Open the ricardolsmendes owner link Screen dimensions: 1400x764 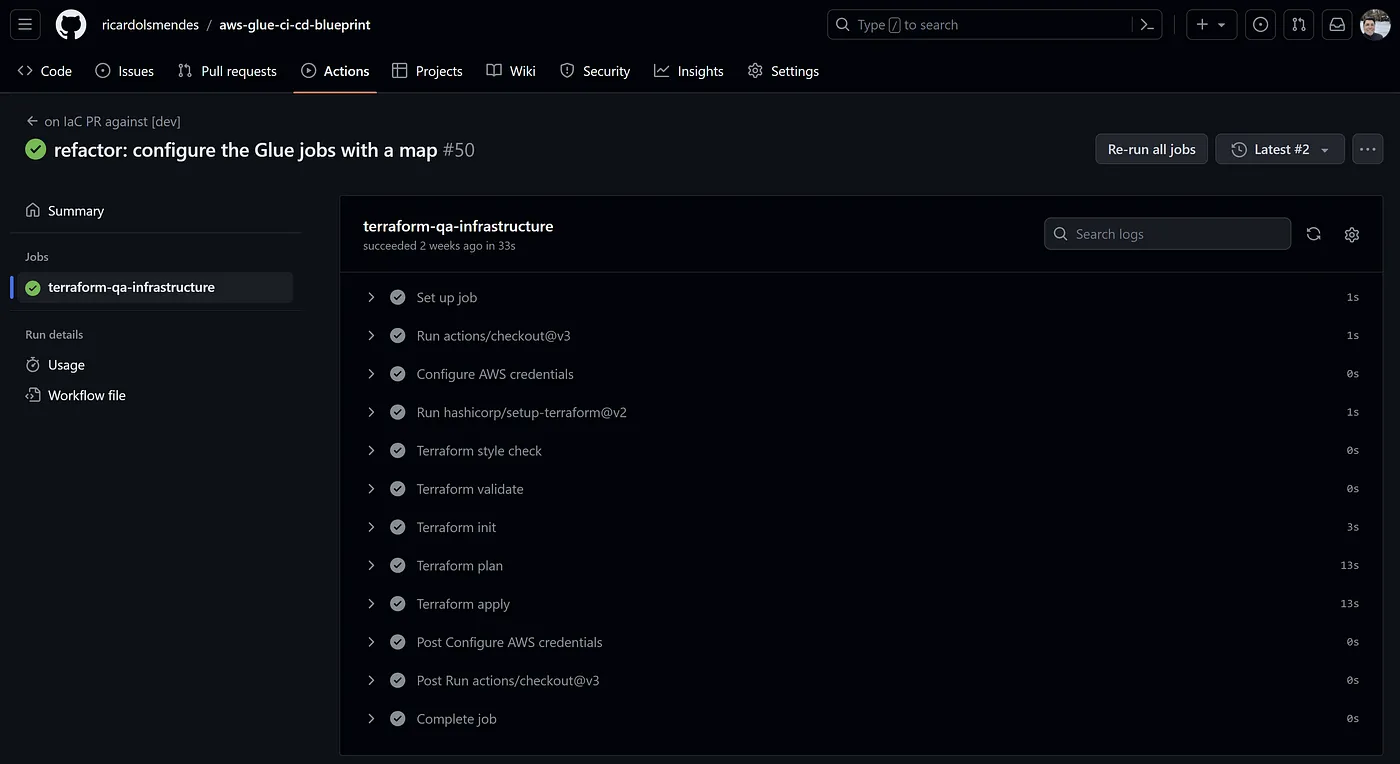tap(150, 25)
